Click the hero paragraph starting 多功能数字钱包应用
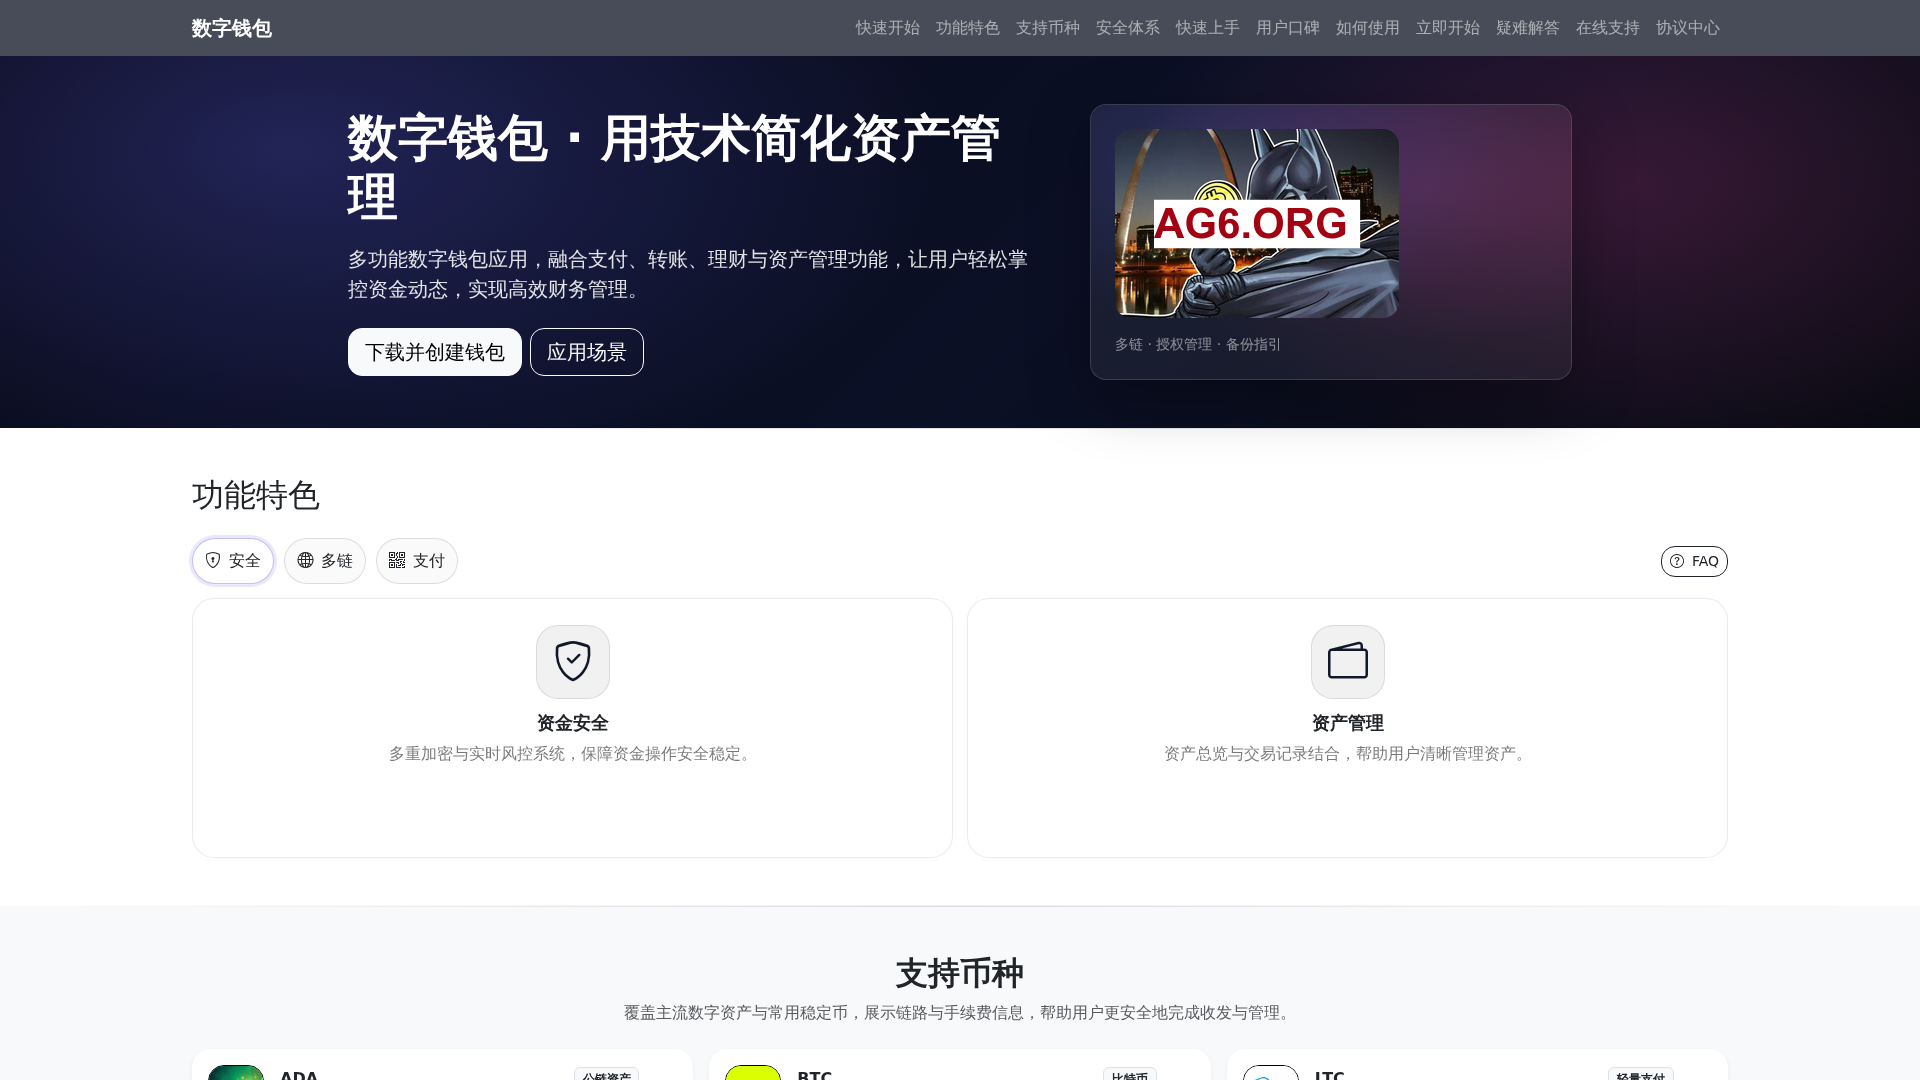The width and height of the screenshot is (1920, 1080). [688, 274]
